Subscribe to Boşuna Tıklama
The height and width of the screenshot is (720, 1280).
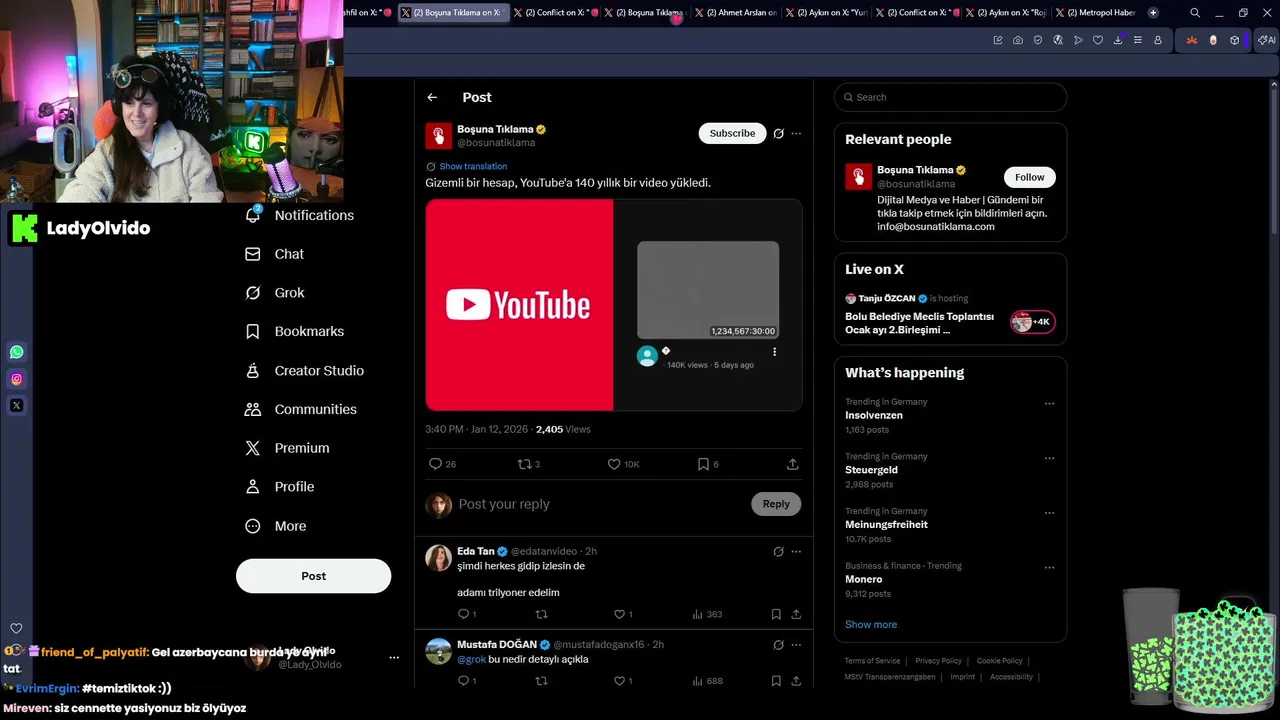[732, 133]
